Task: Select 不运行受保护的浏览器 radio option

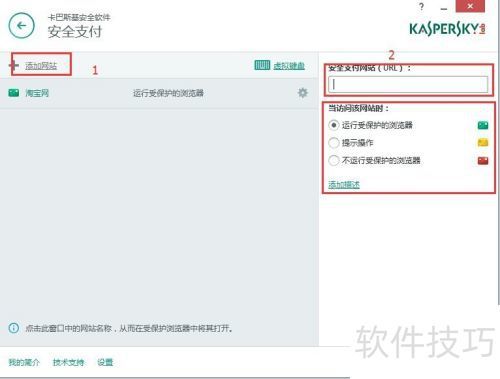Action: 334,161
